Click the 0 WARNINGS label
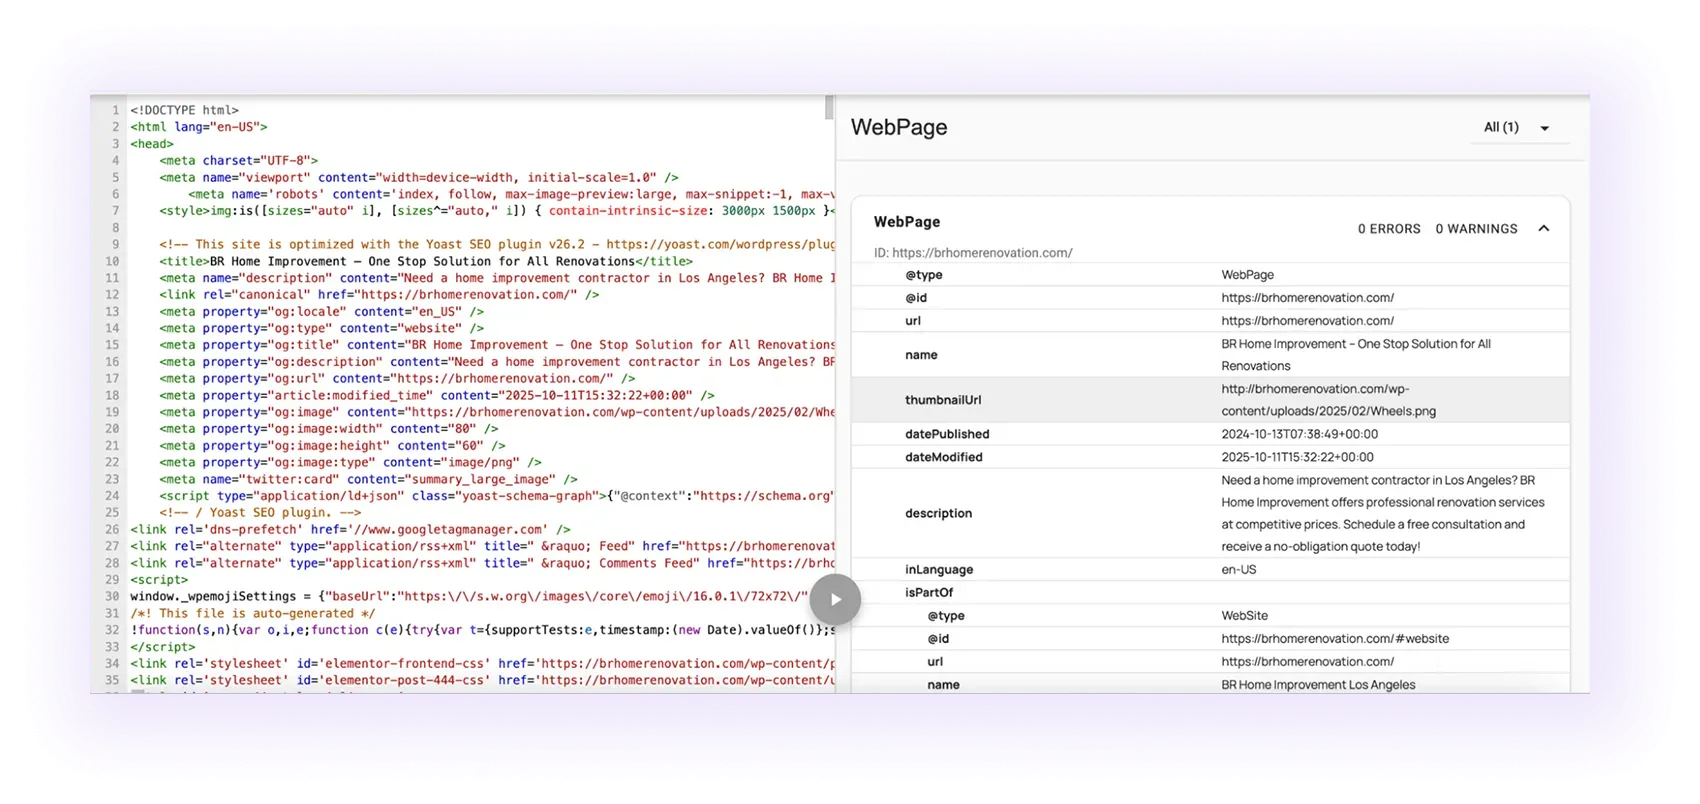 pyautogui.click(x=1476, y=229)
